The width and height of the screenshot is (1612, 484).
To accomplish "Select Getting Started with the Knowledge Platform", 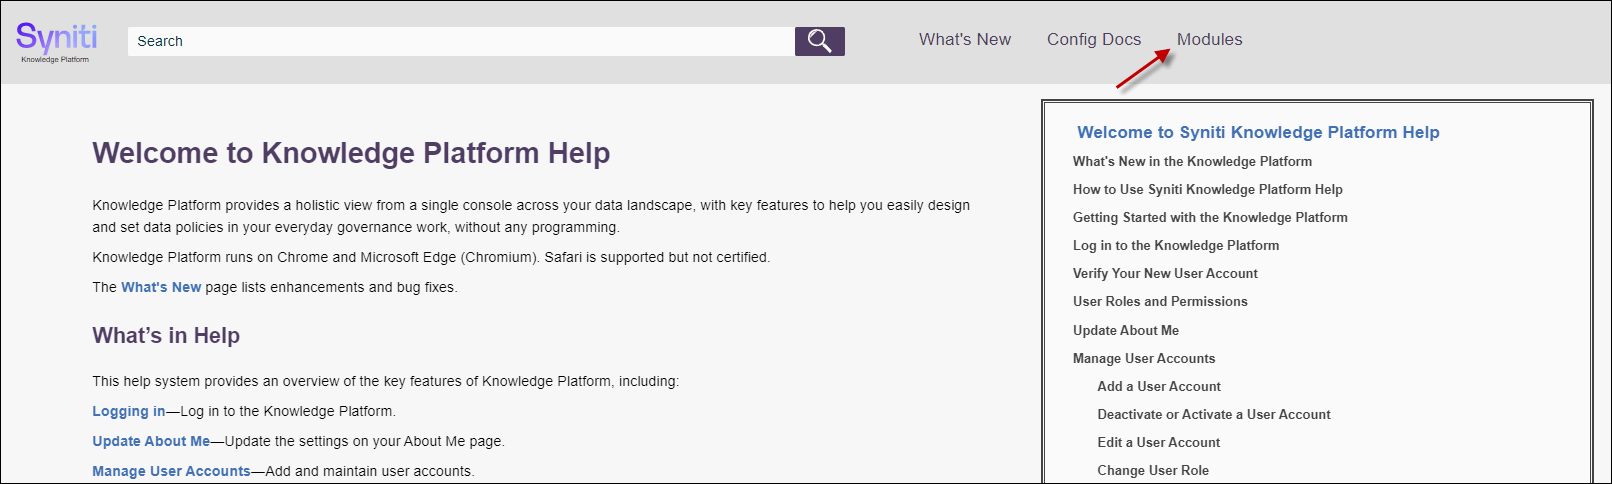I will pos(1210,217).
